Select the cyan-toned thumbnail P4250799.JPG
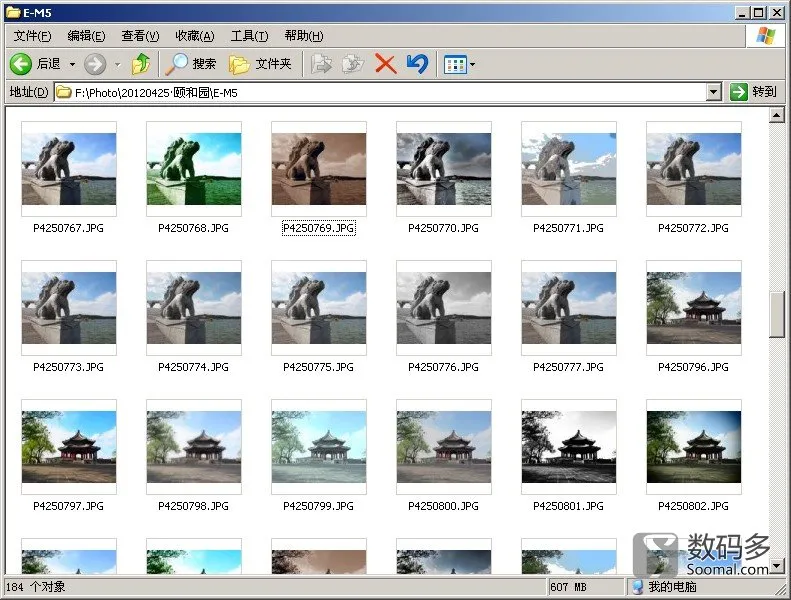The width and height of the screenshot is (791, 600). point(319,447)
